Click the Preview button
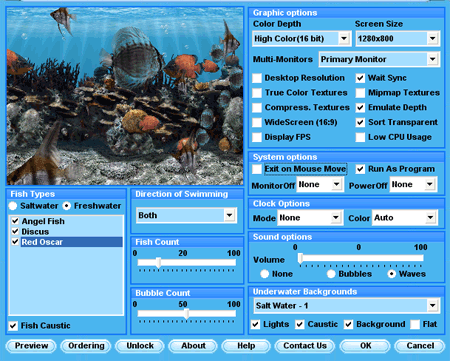This screenshot has width=450, height=361. tap(31, 346)
